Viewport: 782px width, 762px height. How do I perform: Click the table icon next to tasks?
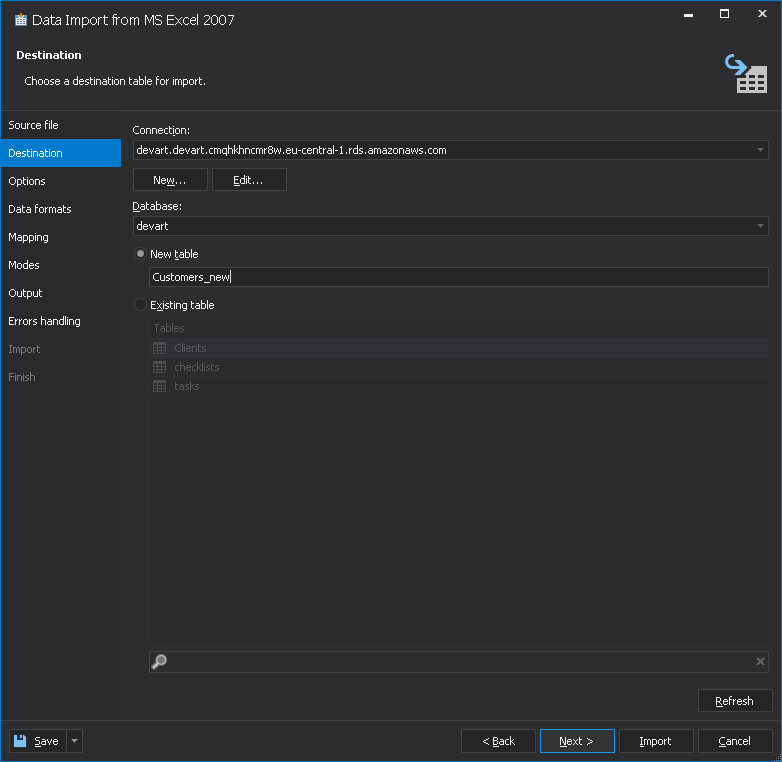(x=160, y=386)
